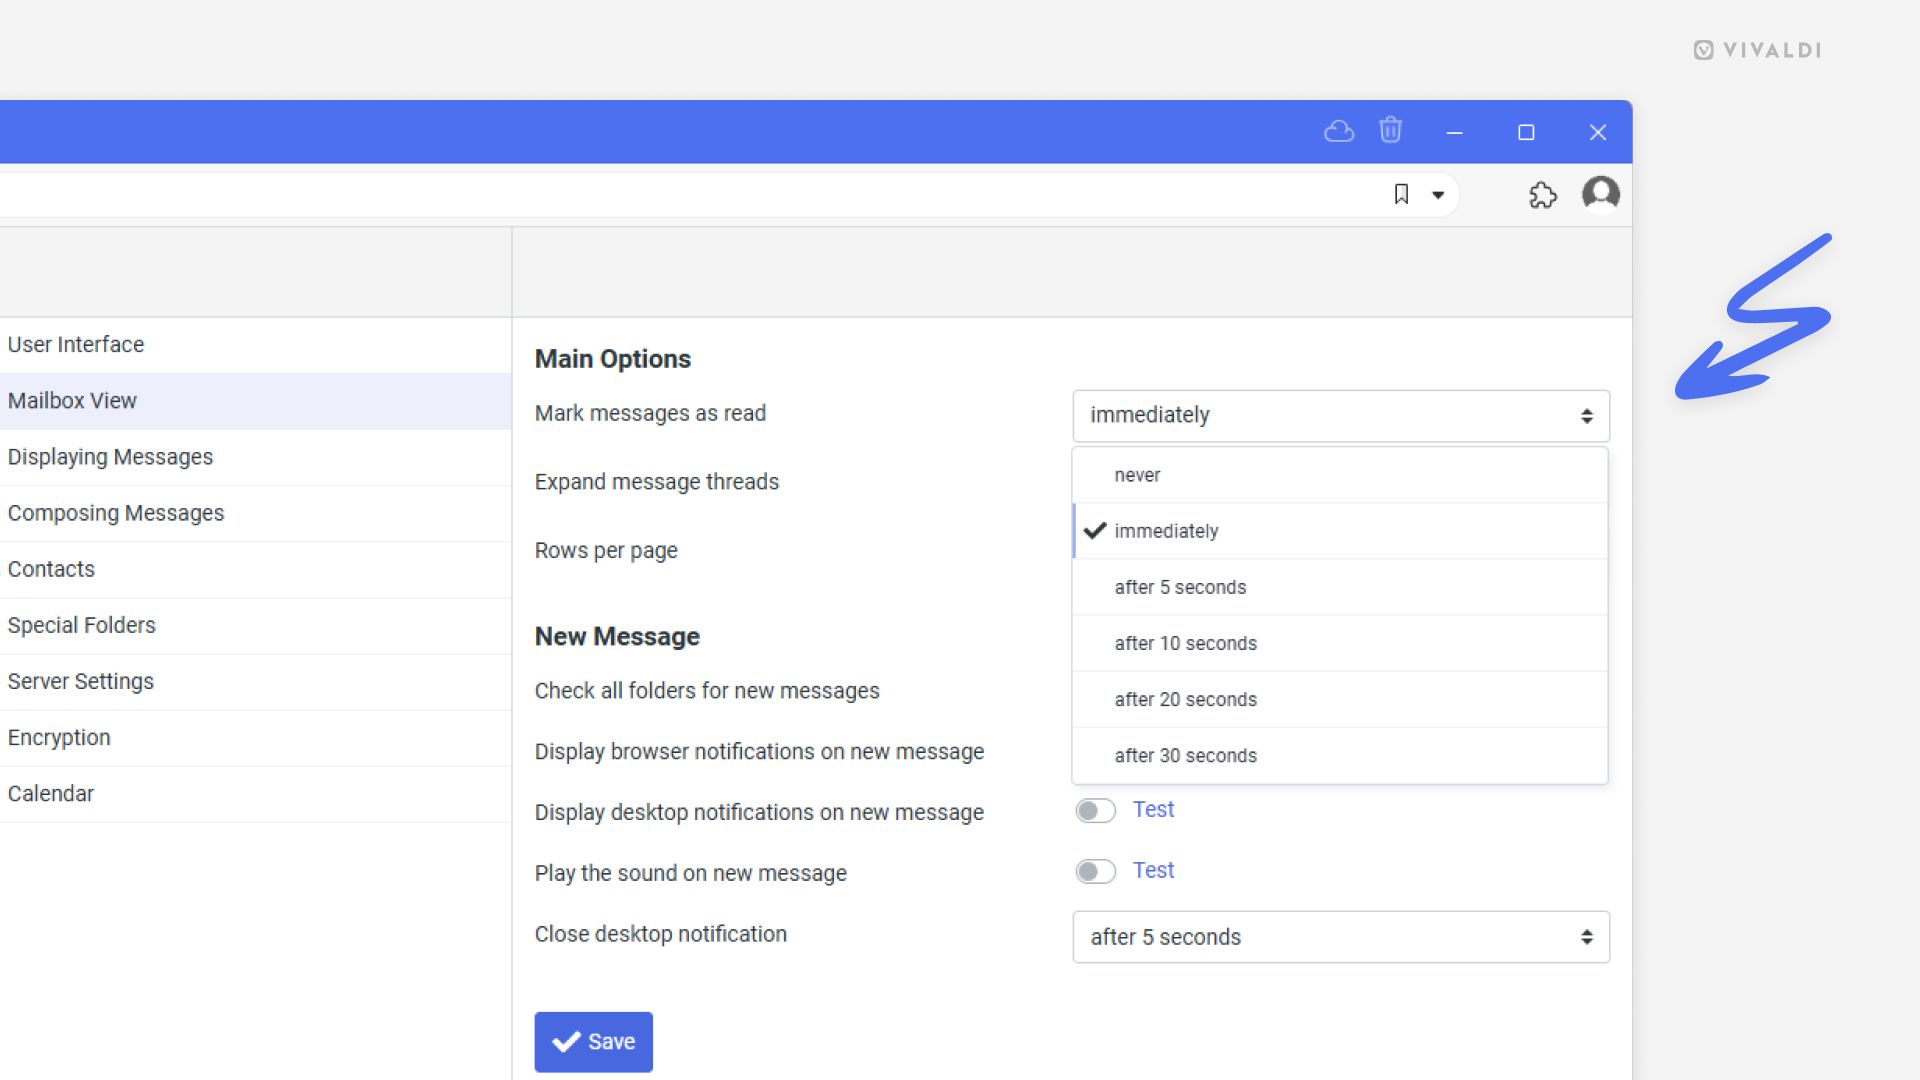Open the User Interface settings section
Viewport: 1920px width, 1080px height.
(x=255, y=345)
